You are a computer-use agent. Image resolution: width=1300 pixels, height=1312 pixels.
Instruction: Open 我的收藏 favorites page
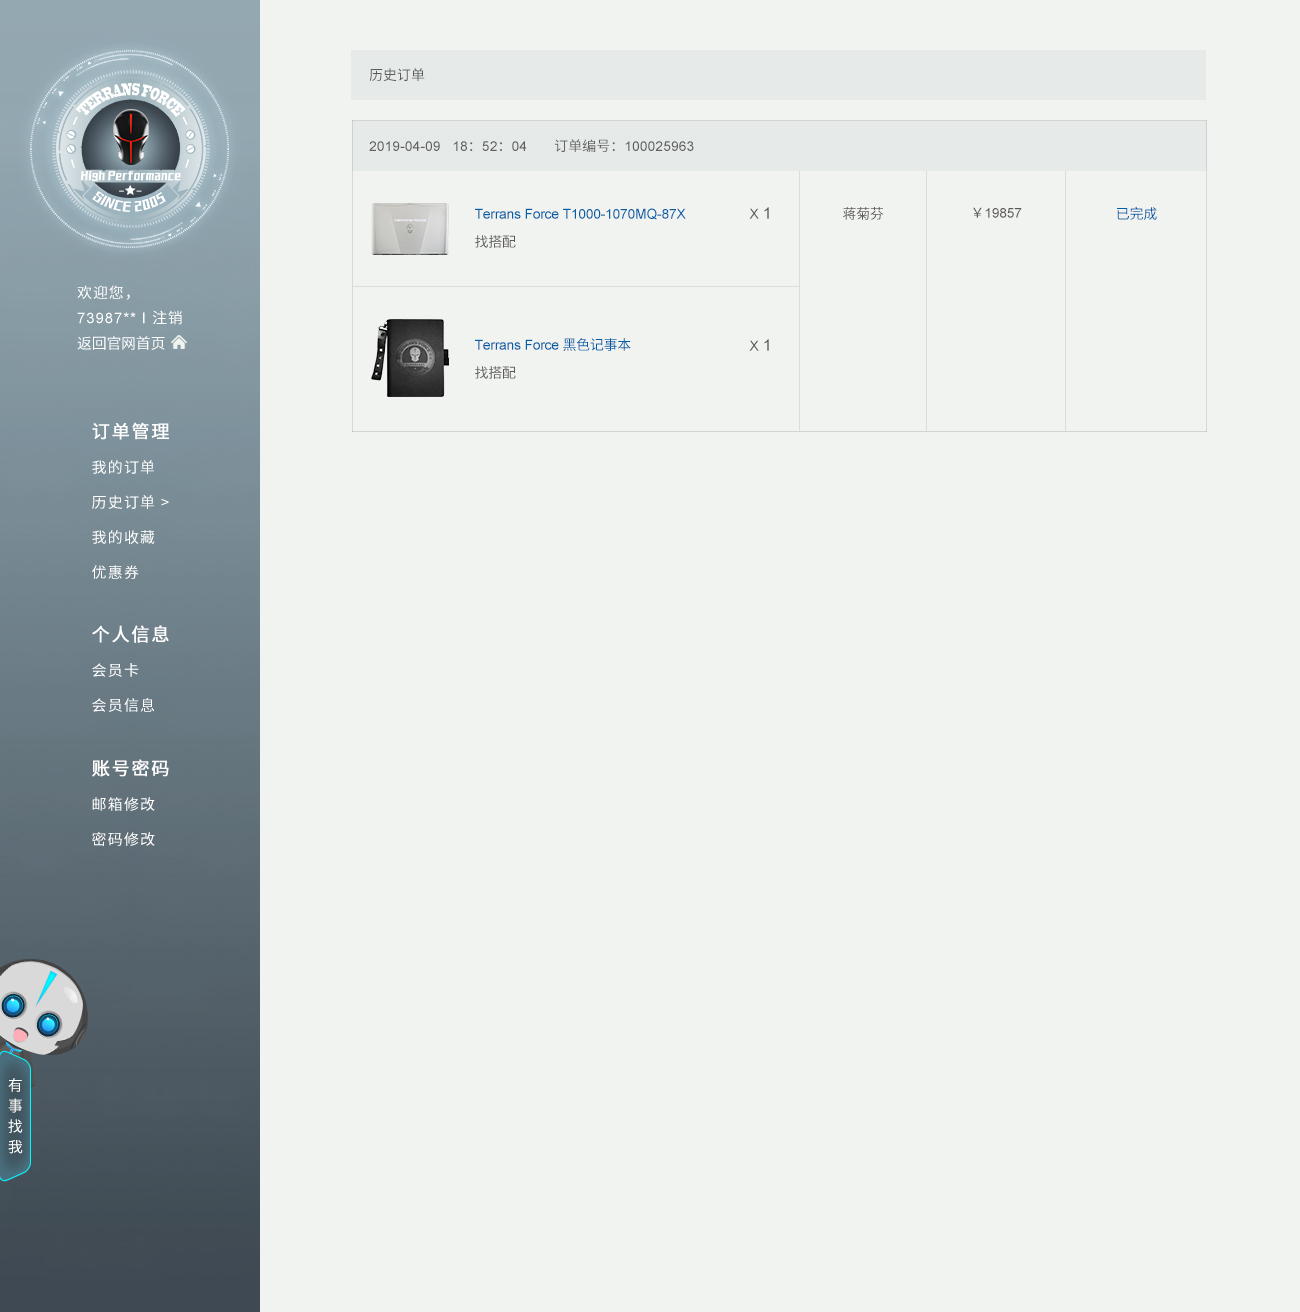pos(123,537)
